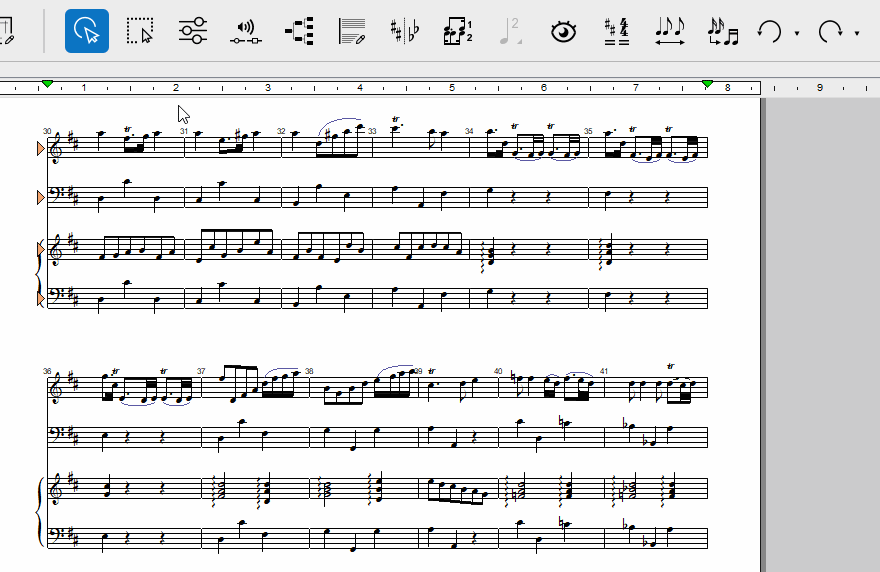Click measure number 36
Viewport: 880px width, 572px height.
tap(47, 372)
